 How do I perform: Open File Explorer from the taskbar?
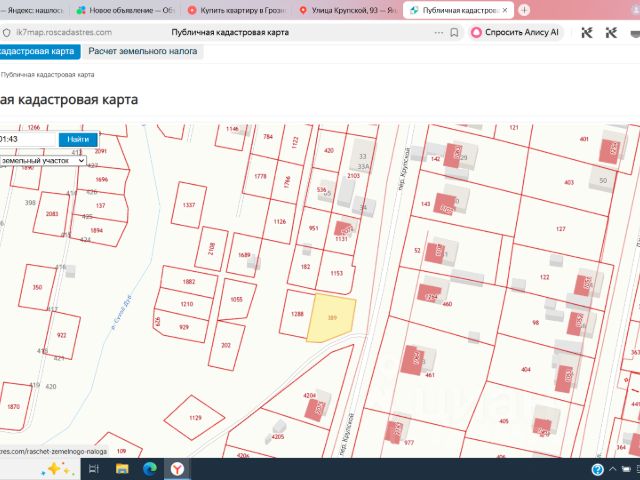(x=122, y=469)
